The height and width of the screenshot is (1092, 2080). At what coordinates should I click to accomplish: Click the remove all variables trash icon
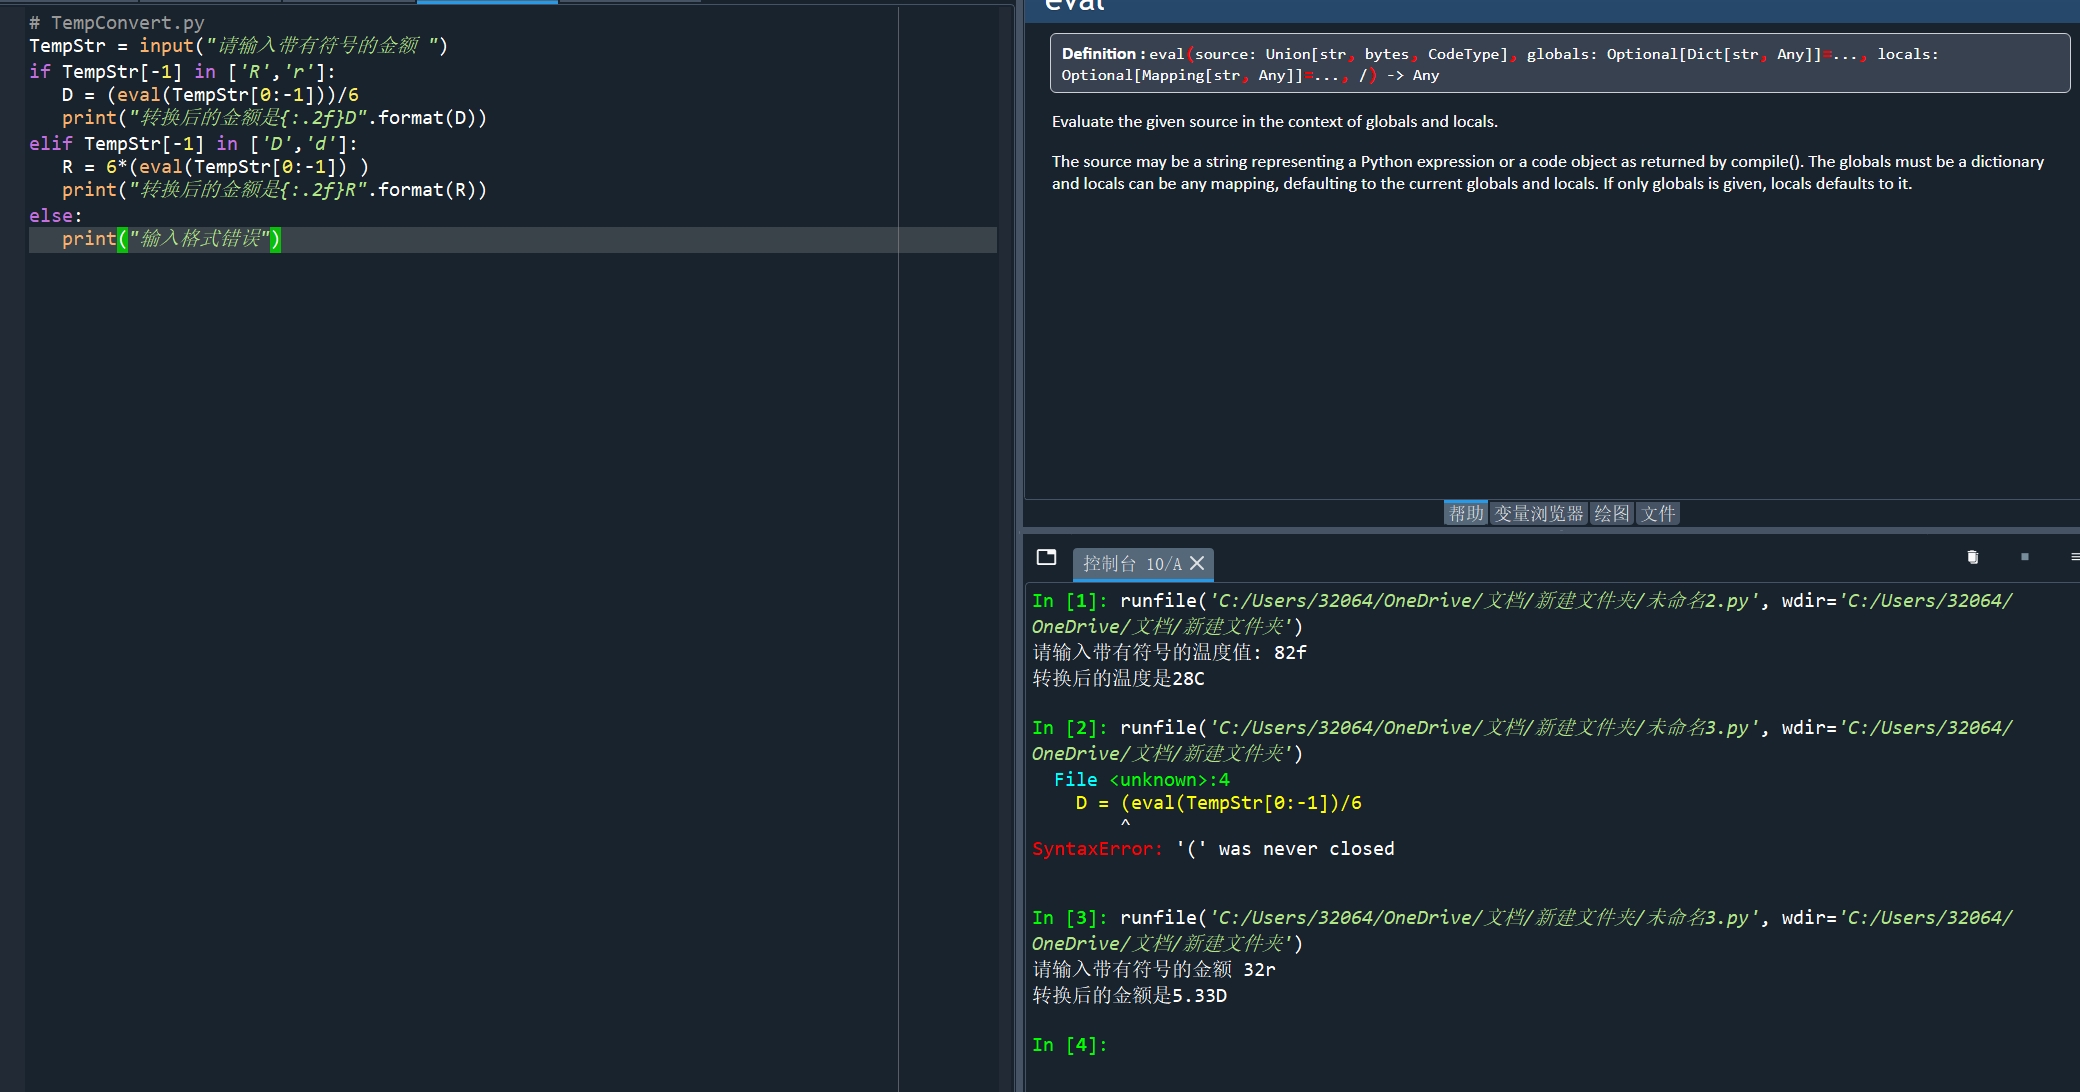1972,557
